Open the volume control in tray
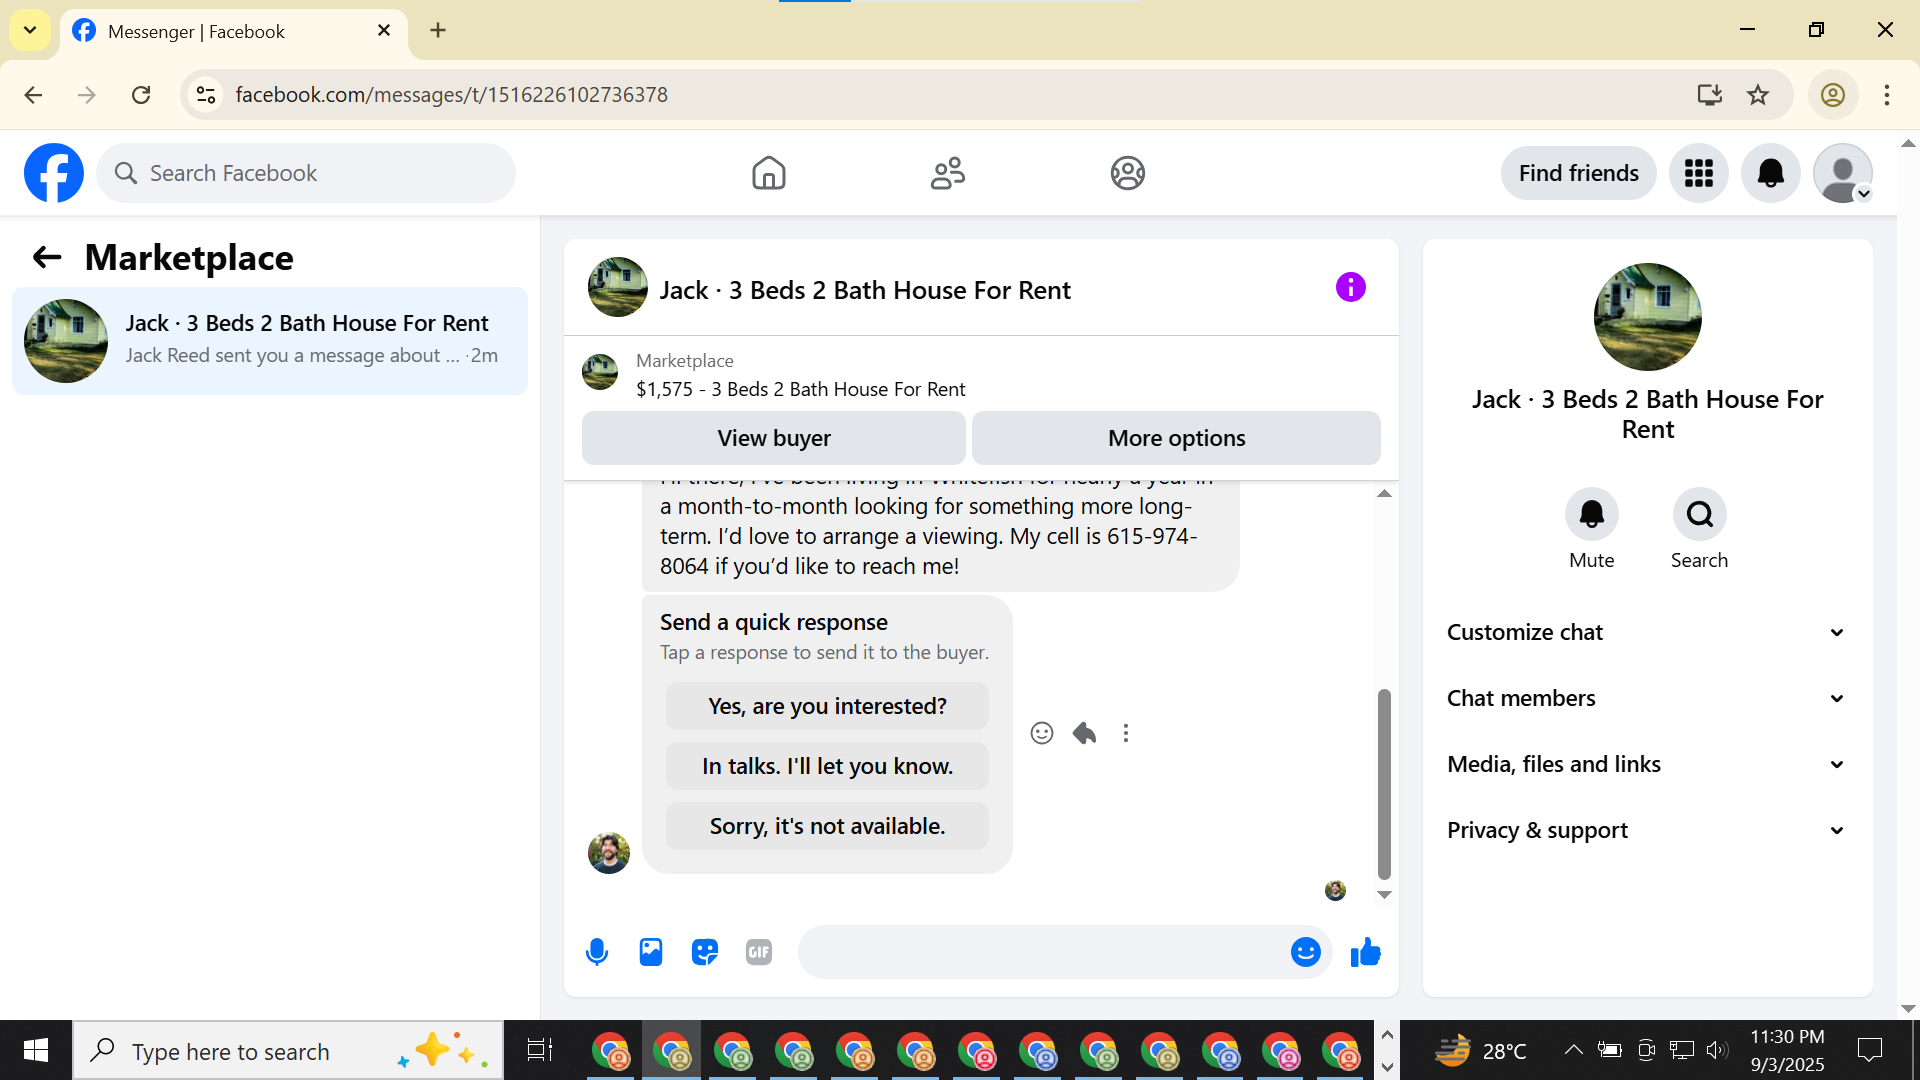The image size is (1920, 1080). (x=1717, y=1050)
